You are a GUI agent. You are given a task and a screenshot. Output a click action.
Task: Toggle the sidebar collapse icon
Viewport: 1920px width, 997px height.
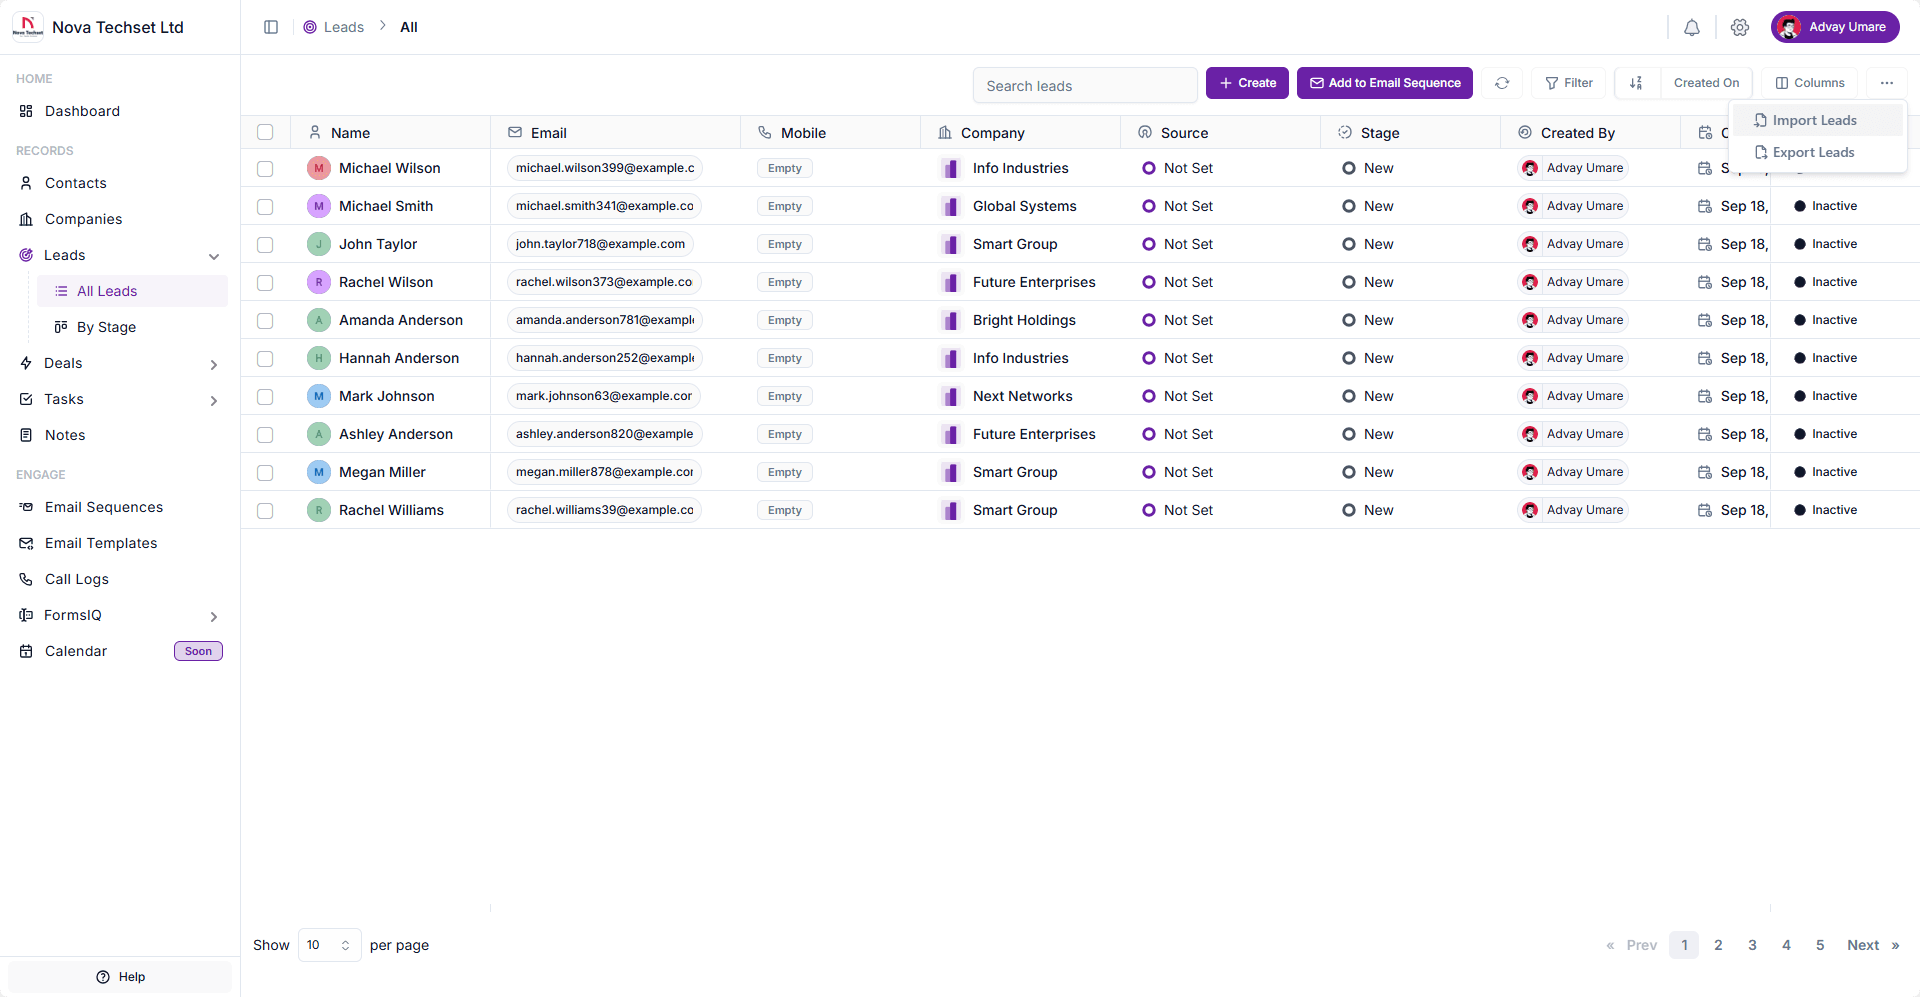tap(271, 27)
